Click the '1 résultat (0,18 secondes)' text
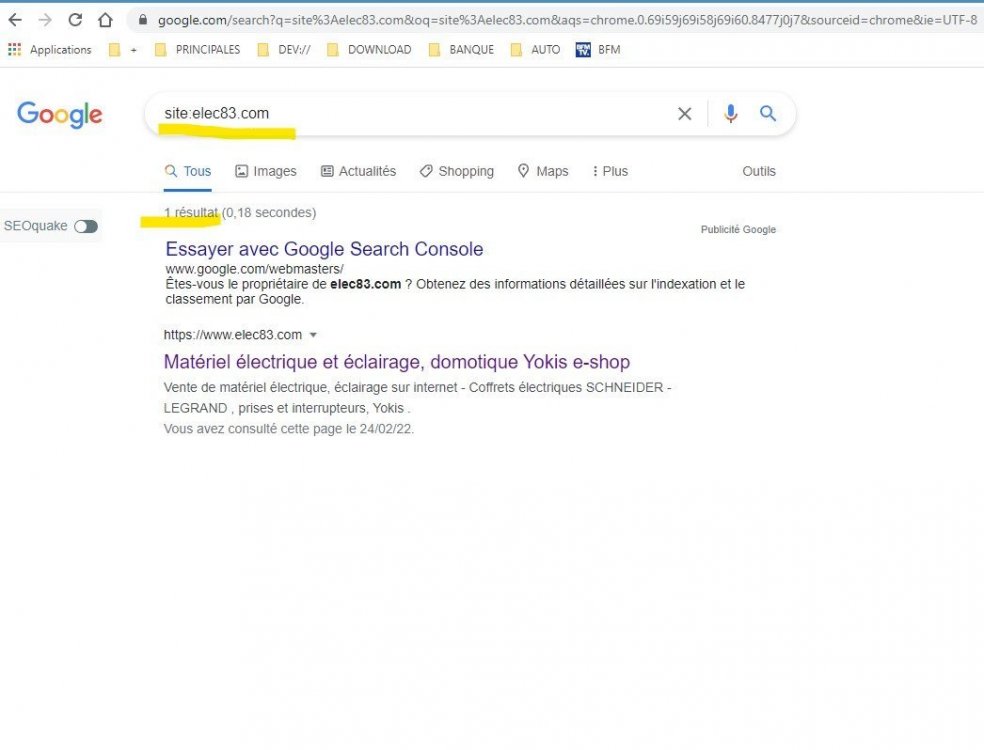The width and height of the screenshot is (984, 750). pyautogui.click(x=240, y=213)
